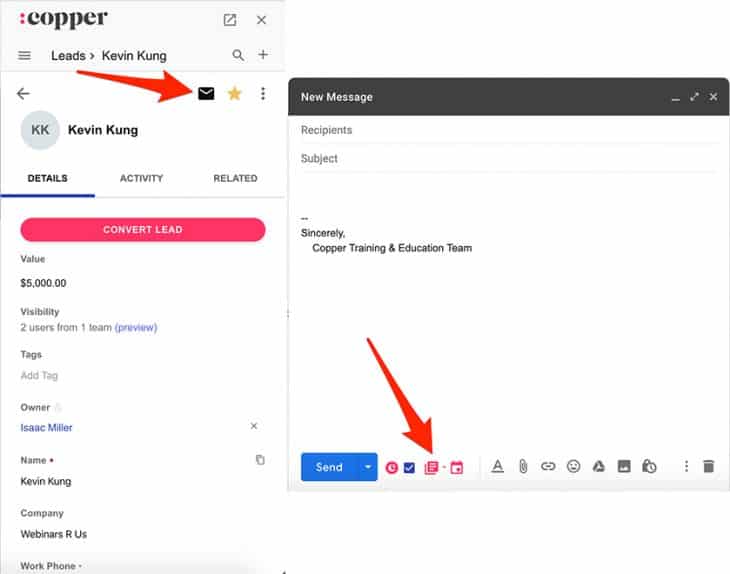Insert an emoji
Screen dimensions: 730x574
(574, 466)
